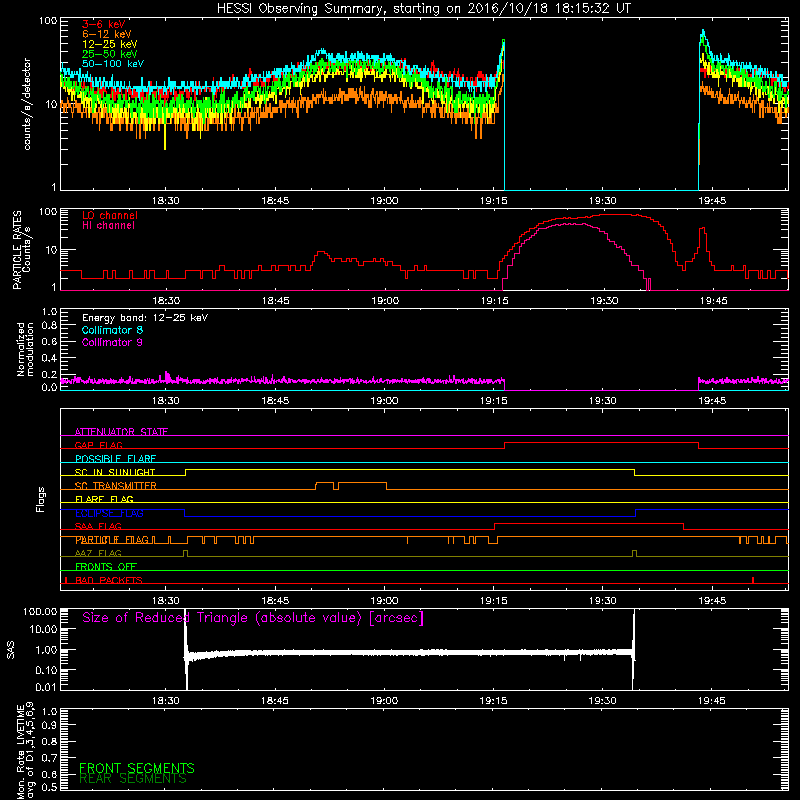This screenshot has width=800, height=800.
Task: Click the counts/s/detector axis label
Action: [27, 104]
